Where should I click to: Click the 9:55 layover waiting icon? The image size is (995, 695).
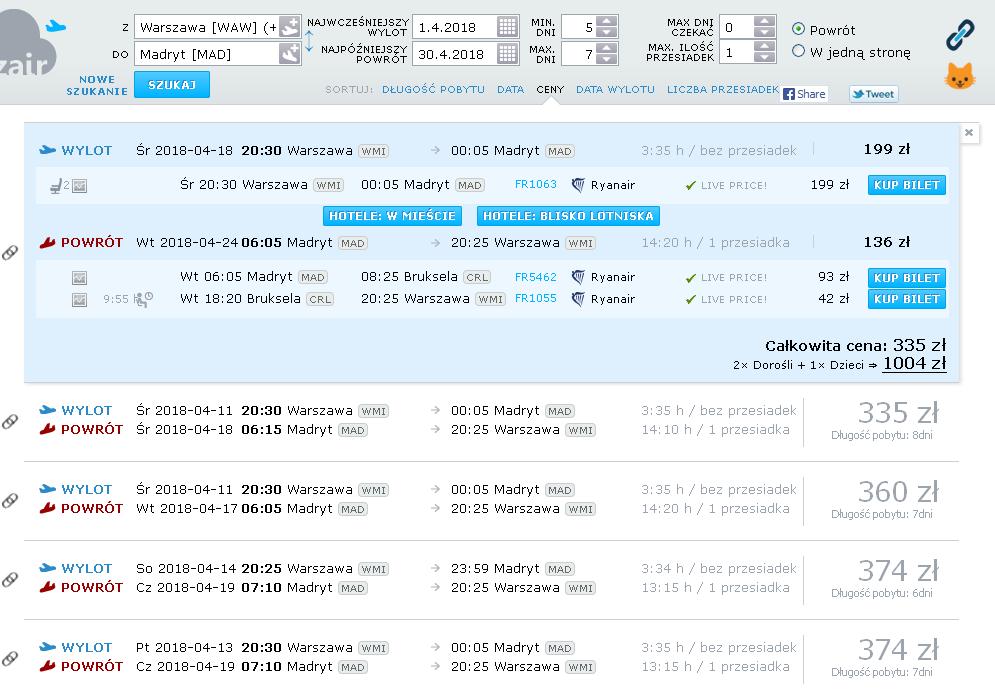click(143, 299)
